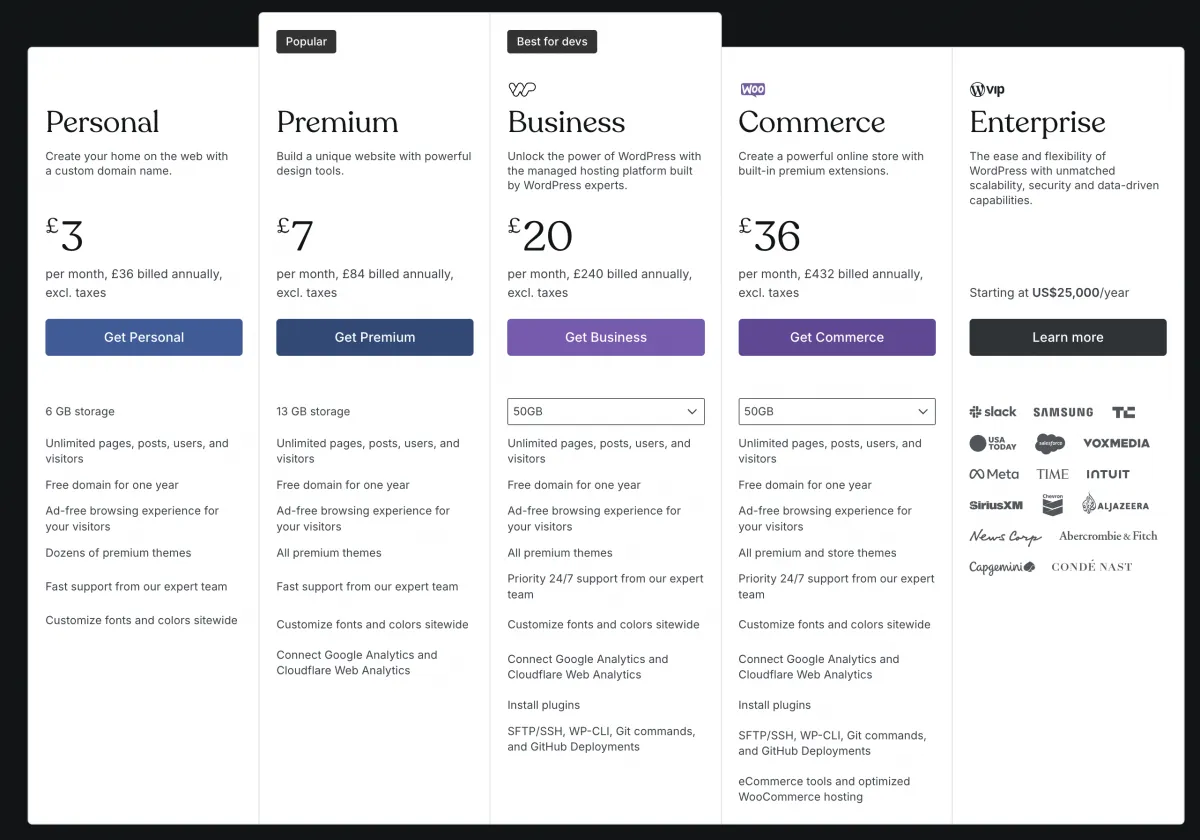
Task: Click Get Business
Action: click(x=605, y=337)
